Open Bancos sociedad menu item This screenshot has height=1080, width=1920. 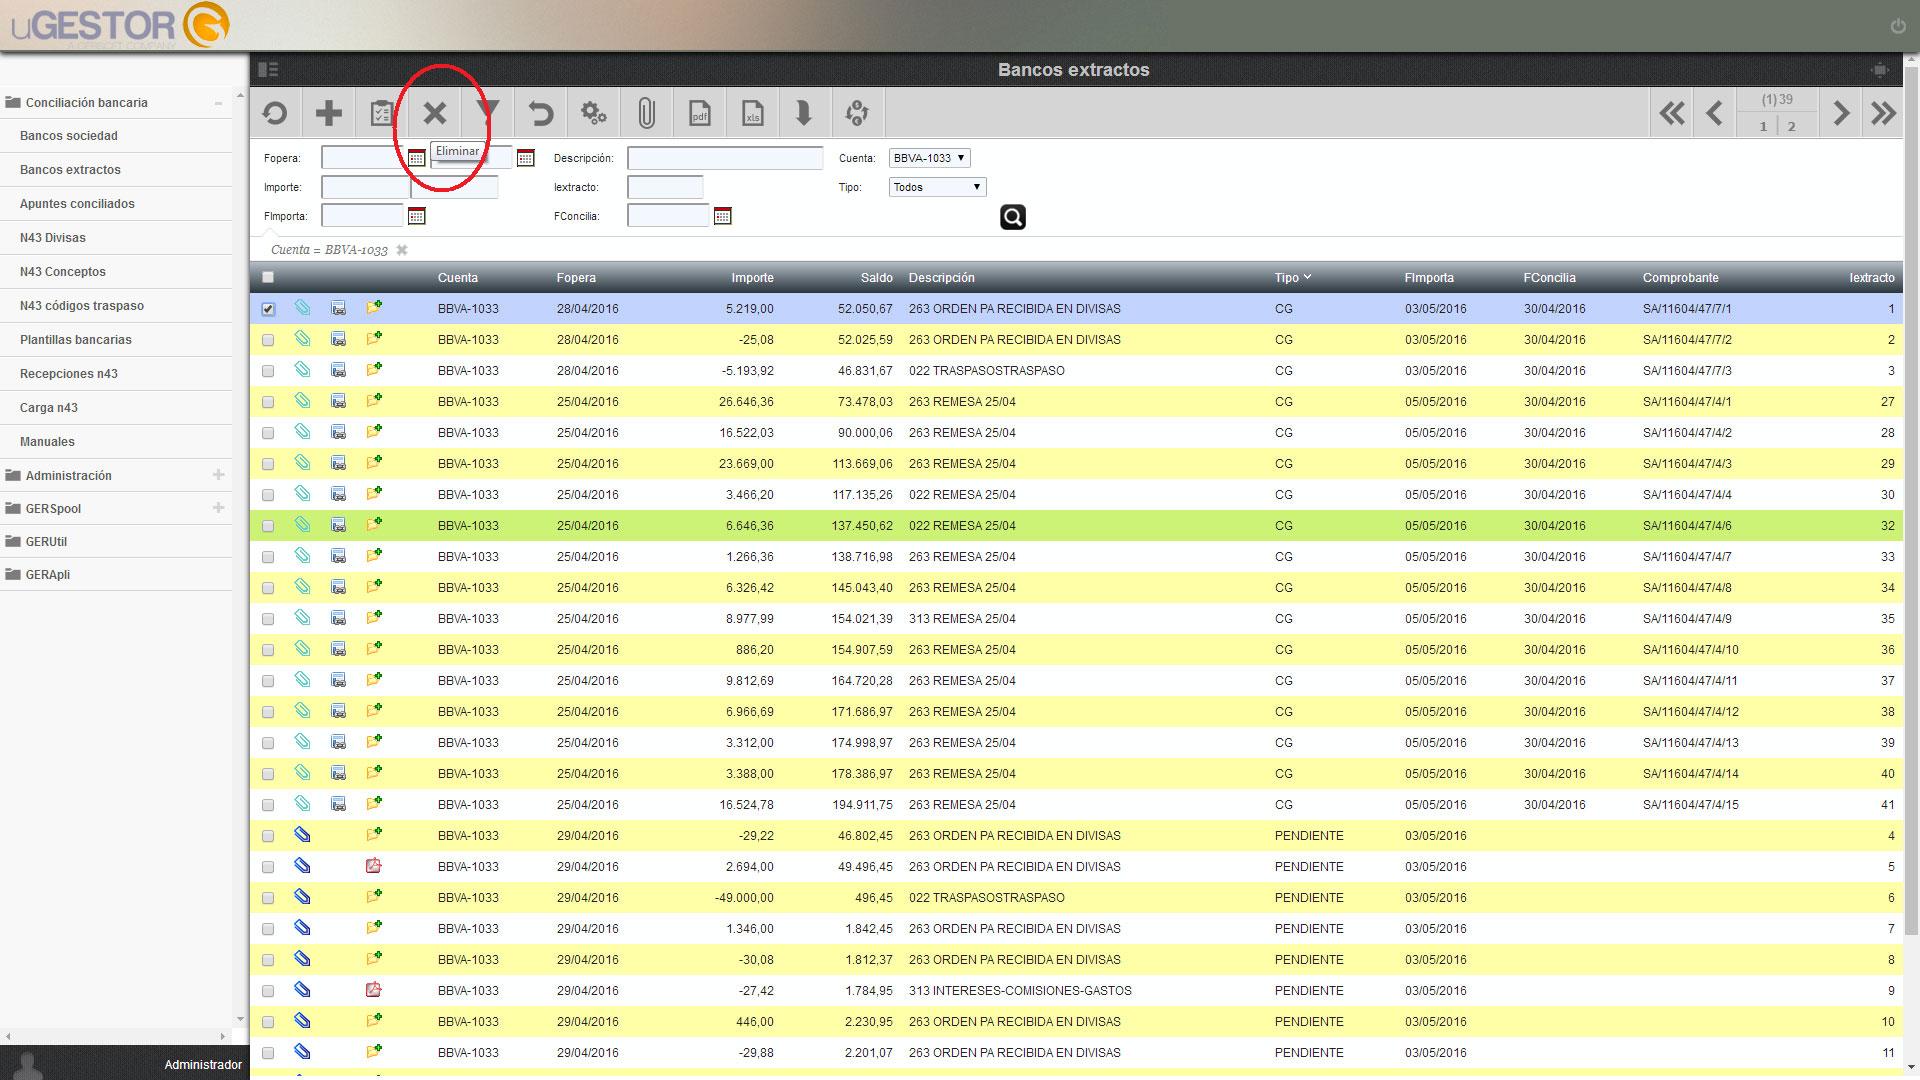[x=69, y=135]
